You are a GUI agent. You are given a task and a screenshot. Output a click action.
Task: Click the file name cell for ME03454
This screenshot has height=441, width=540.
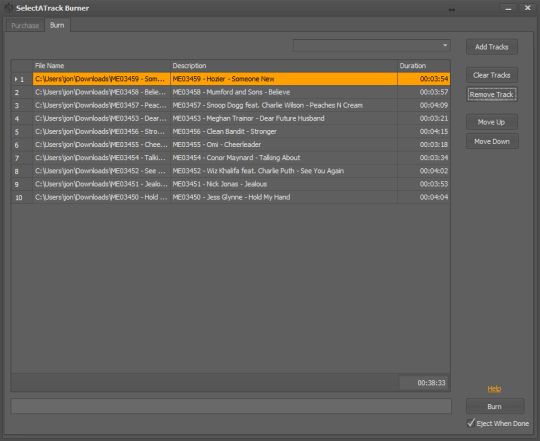pos(101,158)
